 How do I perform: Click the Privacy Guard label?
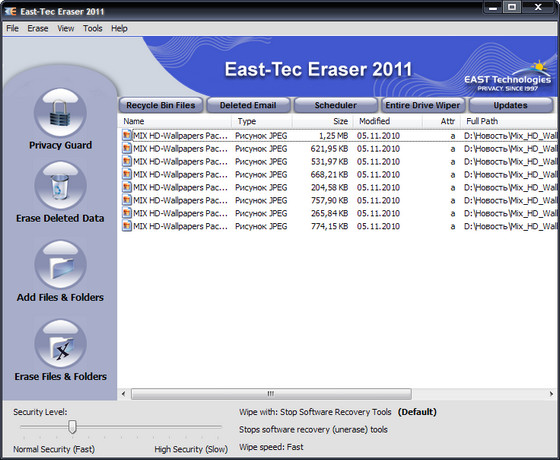point(60,145)
